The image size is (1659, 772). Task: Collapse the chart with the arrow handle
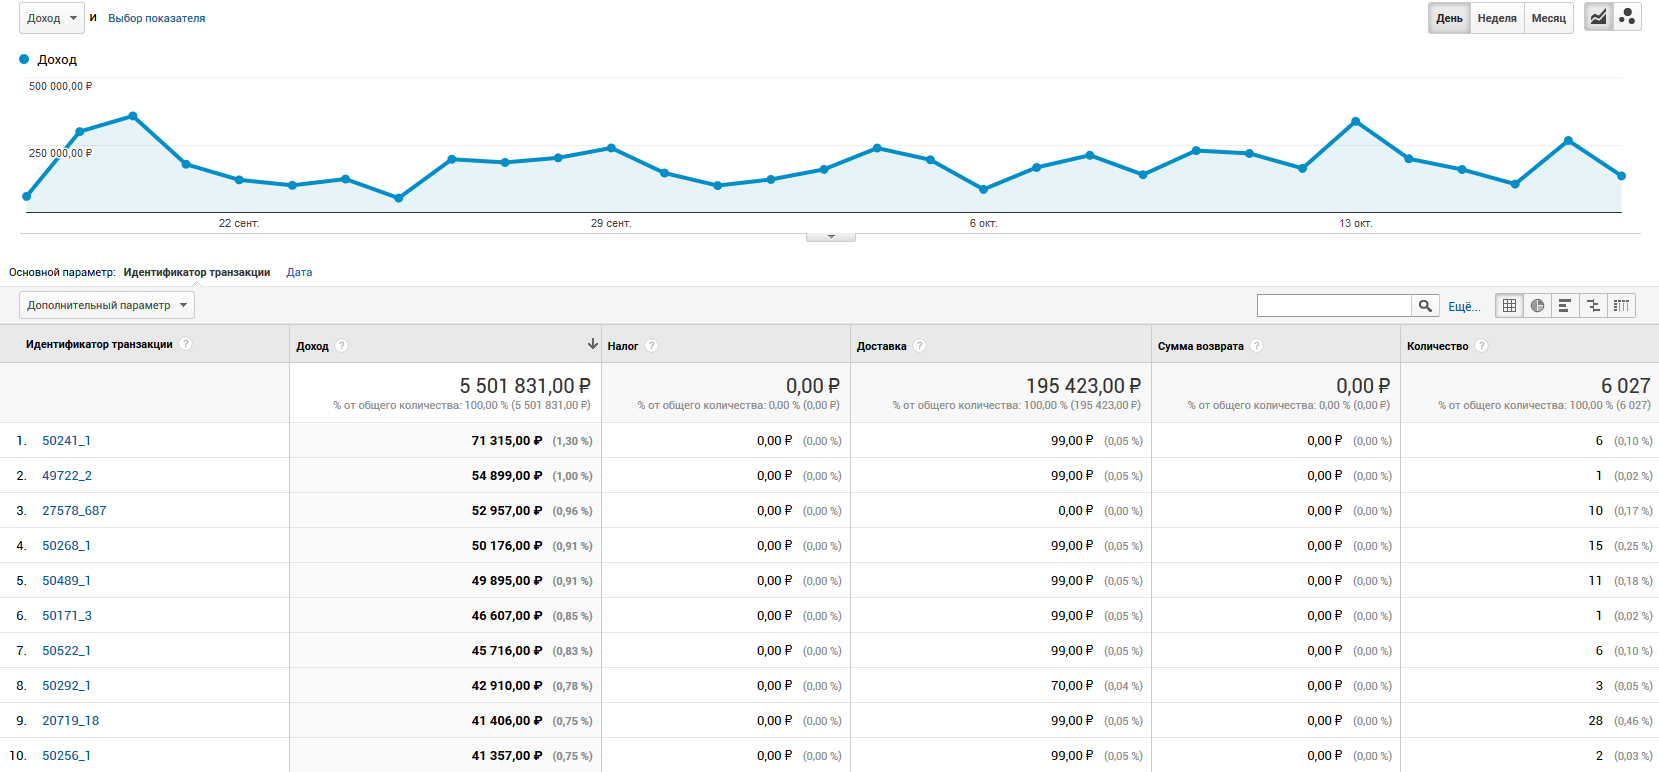pos(831,237)
